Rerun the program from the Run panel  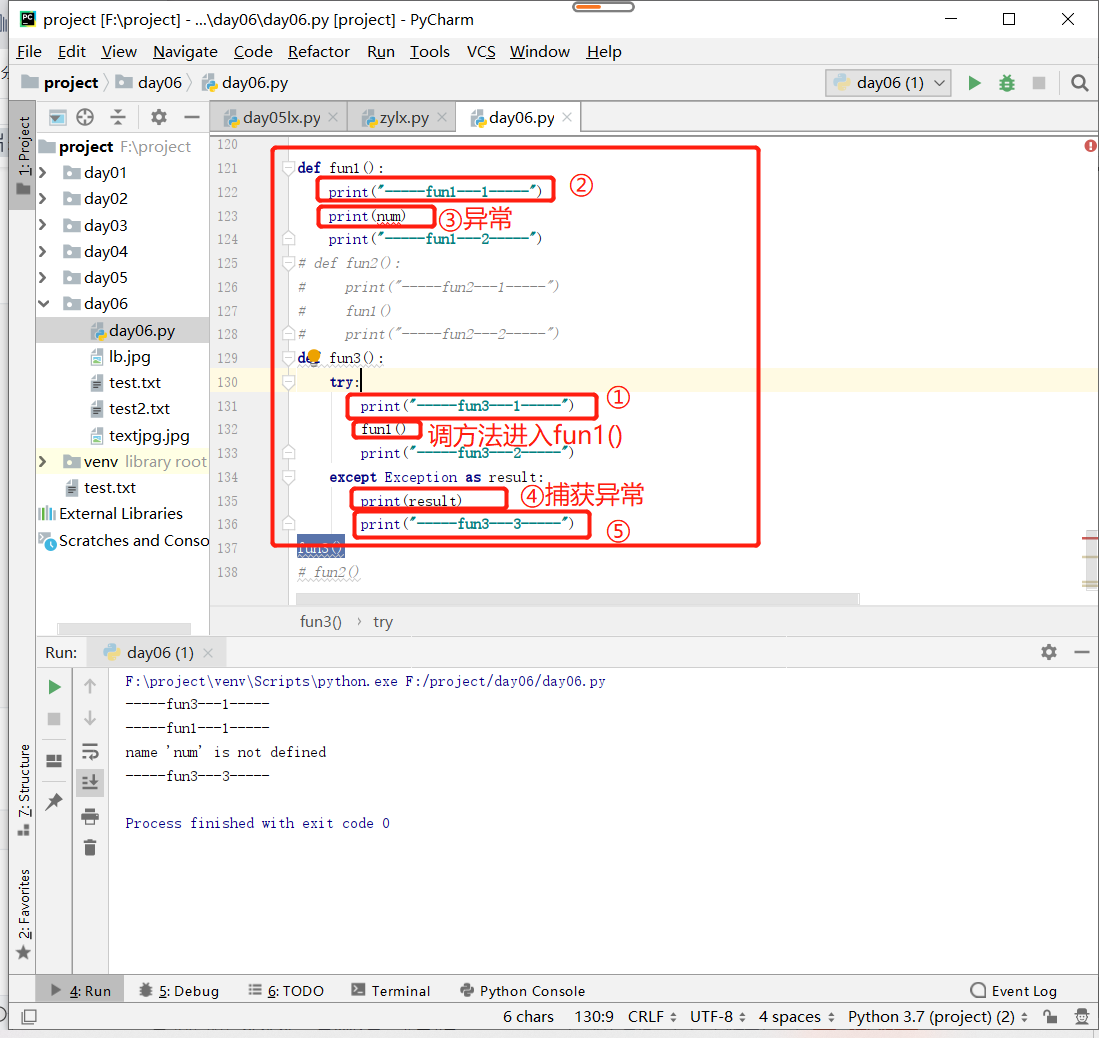(54, 687)
